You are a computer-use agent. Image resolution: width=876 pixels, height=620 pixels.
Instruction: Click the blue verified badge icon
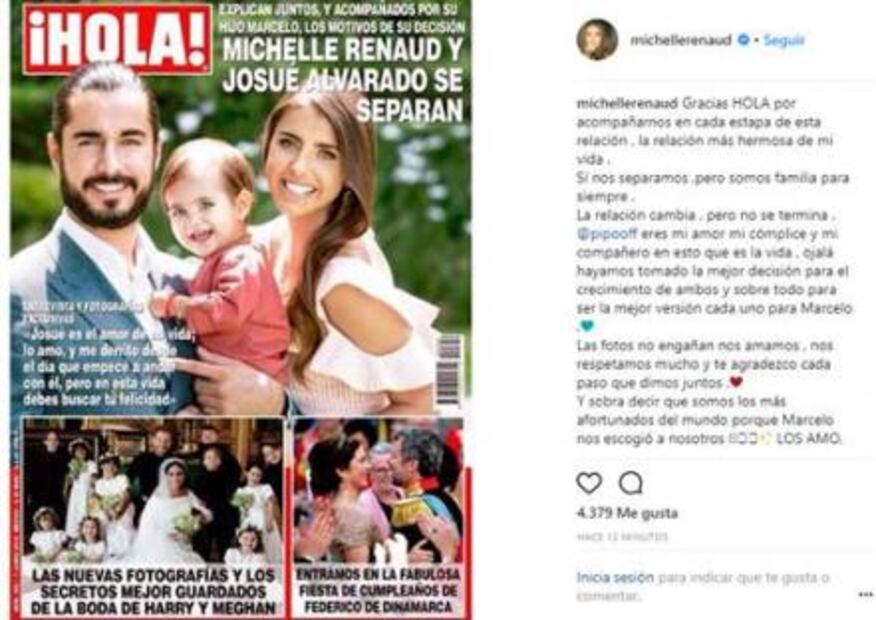tap(744, 40)
